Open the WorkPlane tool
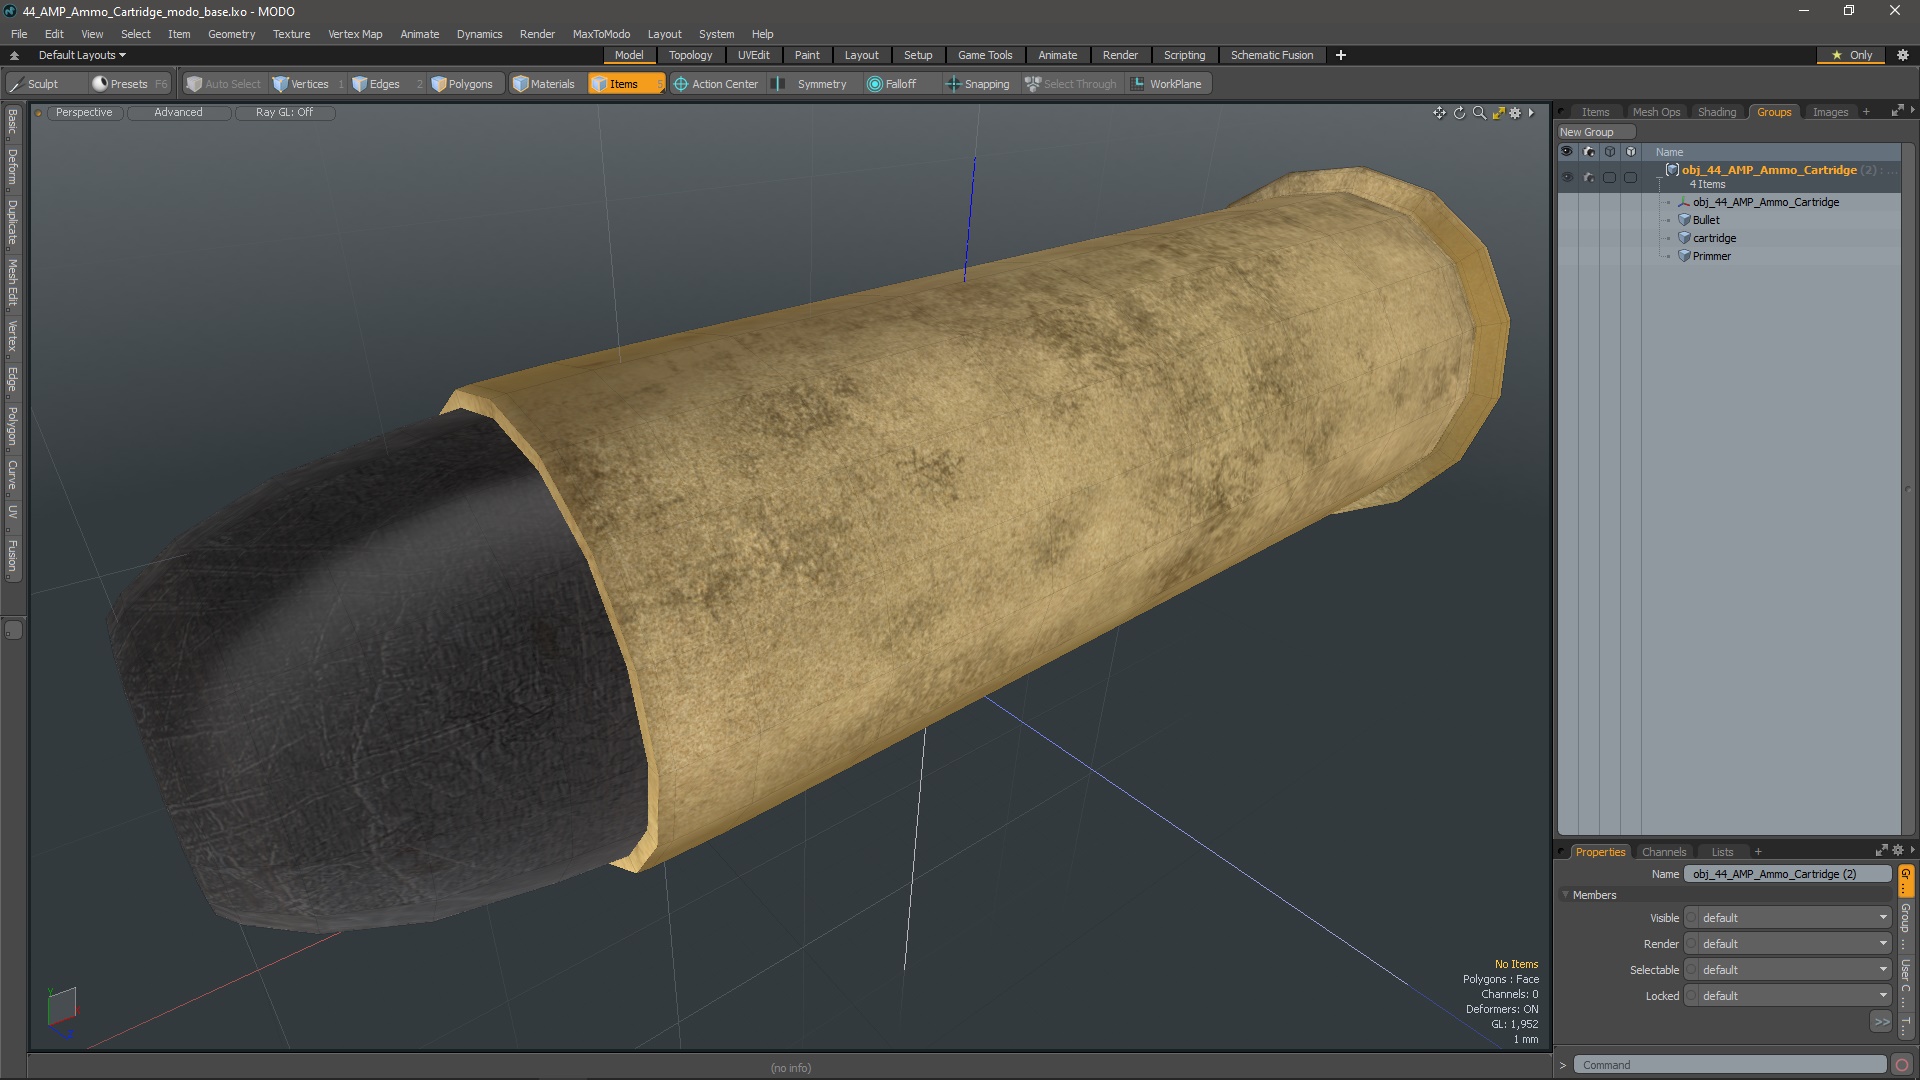The image size is (1920, 1080). [x=1166, y=84]
